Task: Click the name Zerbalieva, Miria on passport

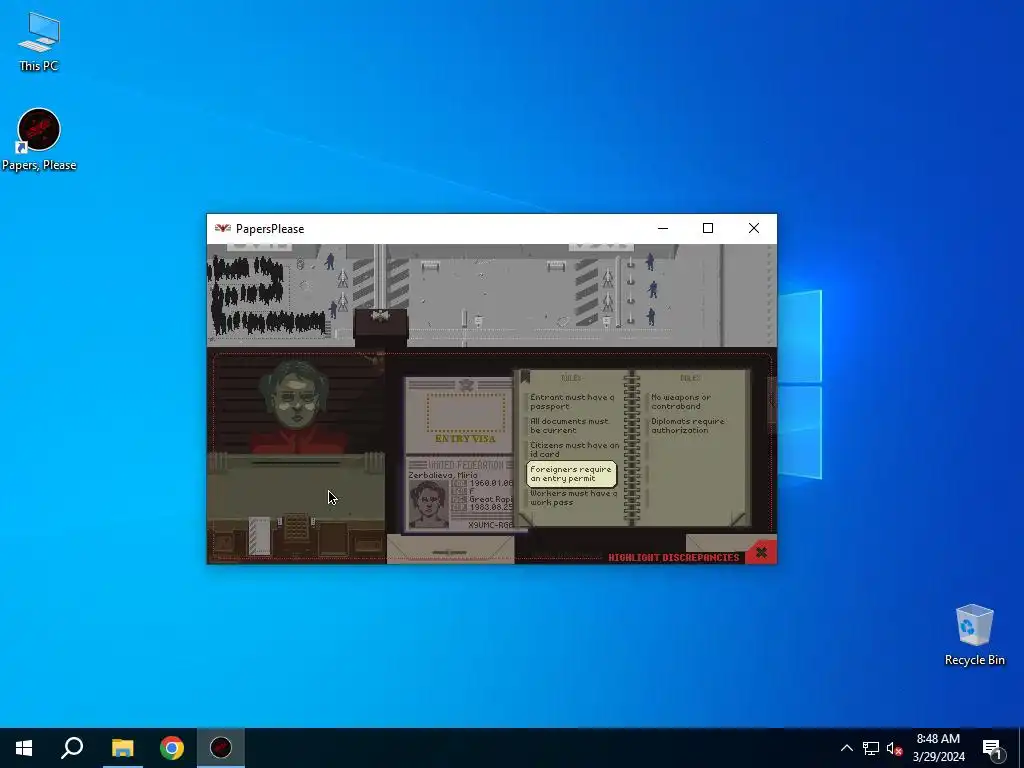Action: (443, 475)
